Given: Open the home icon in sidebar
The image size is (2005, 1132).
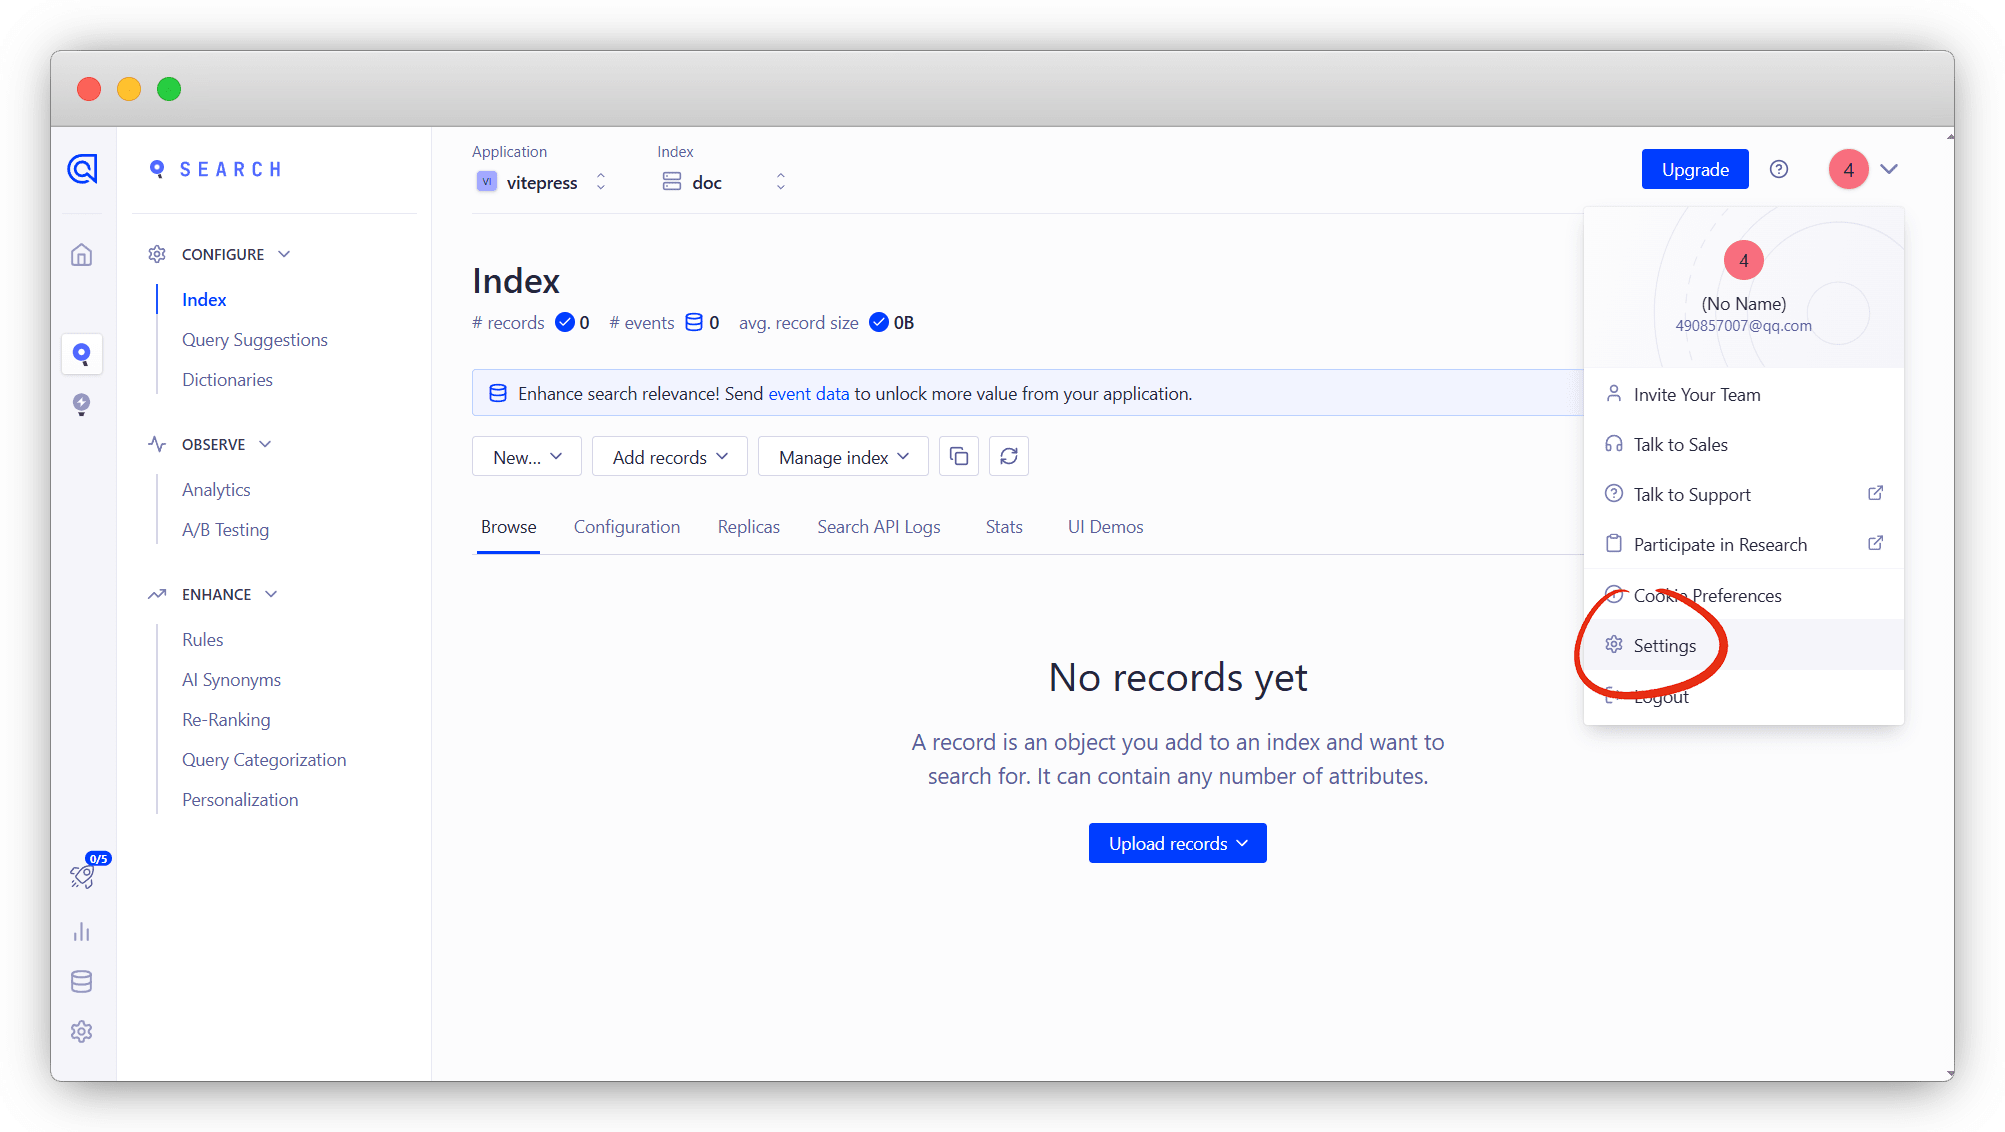Looking at the screenshot, I should 82,255.
